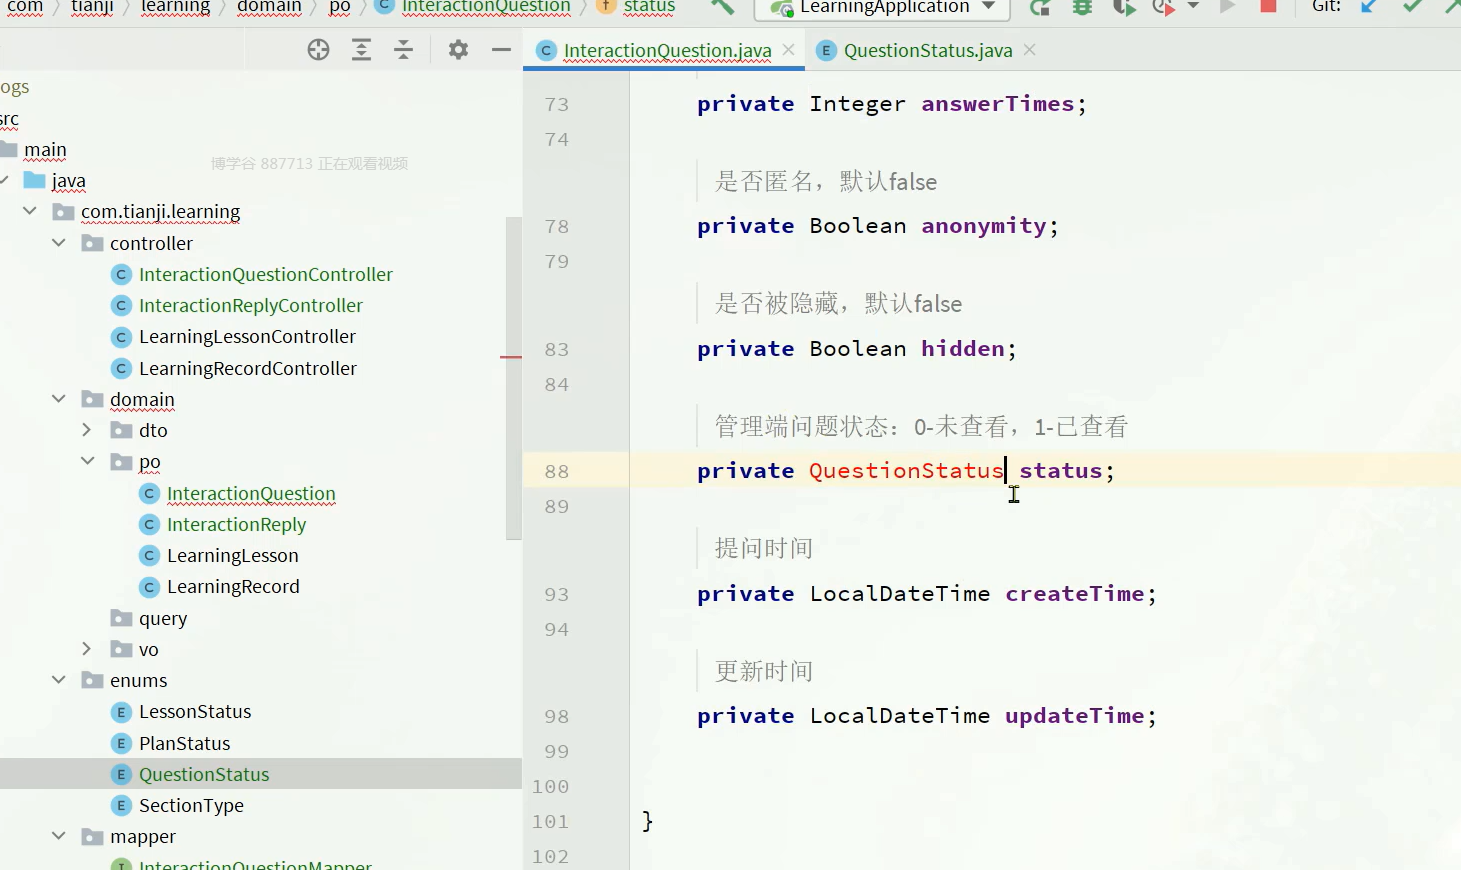The image size is (1461, 870).
Task: Select the LearningLesson class under po
Action: pyautogui.click(x=232, y=555)
